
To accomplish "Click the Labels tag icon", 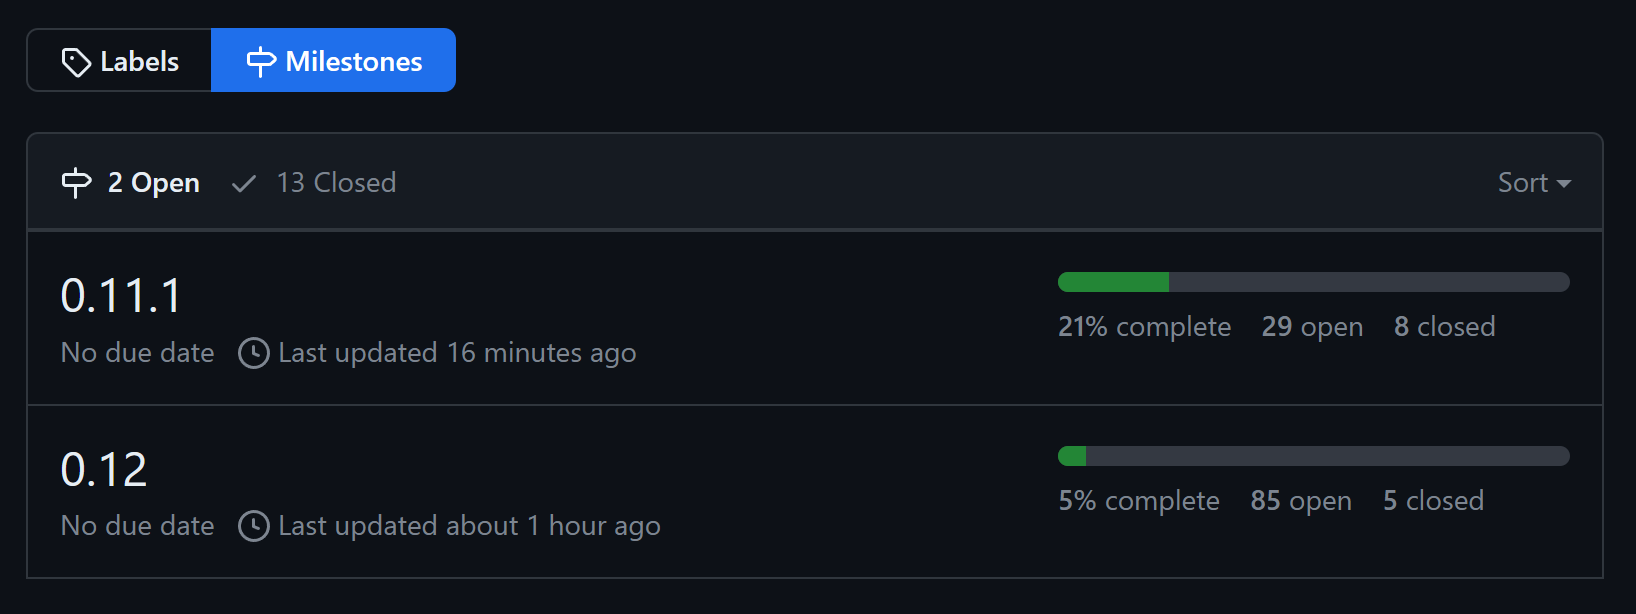I will coord(76,62).
